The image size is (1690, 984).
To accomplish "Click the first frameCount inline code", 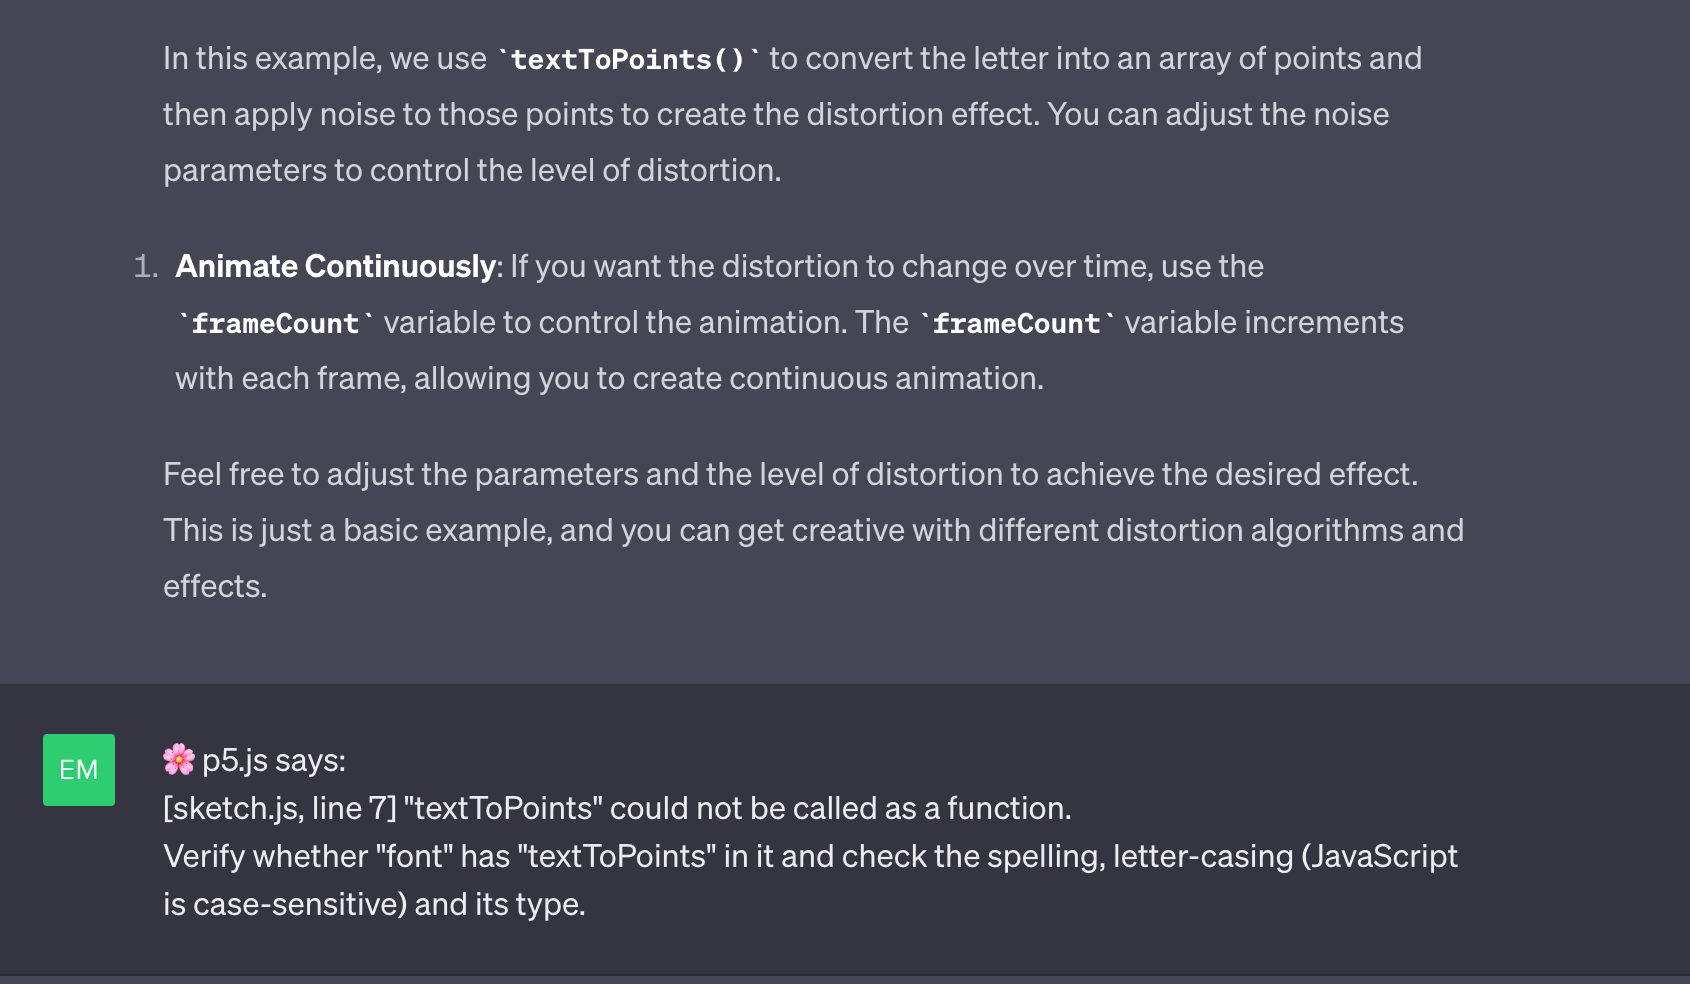I will click(275, 324).
